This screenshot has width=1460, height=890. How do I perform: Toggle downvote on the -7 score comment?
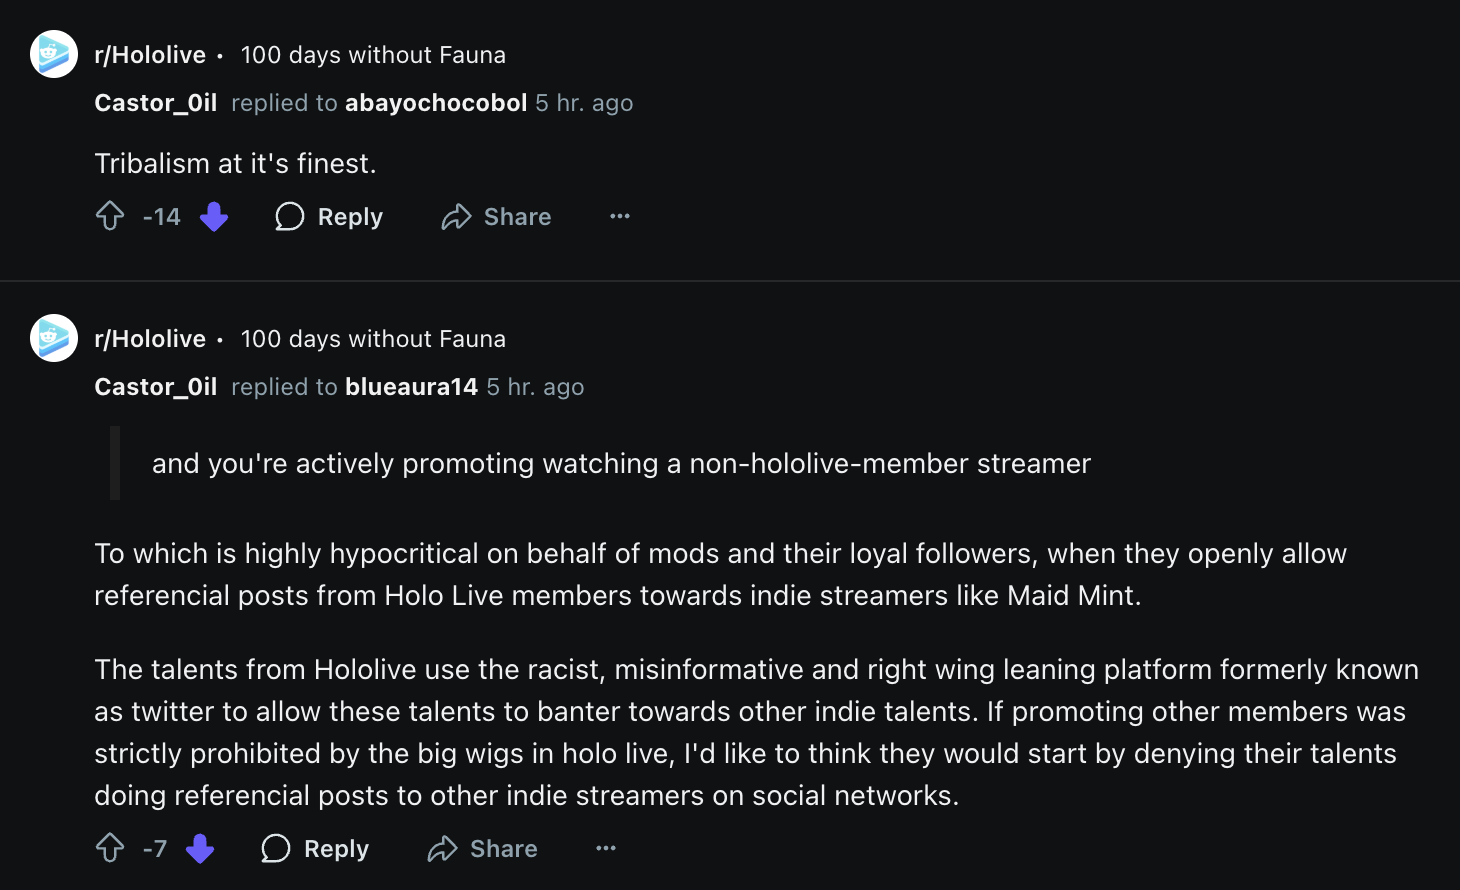pyautogui.click(x=200, y=848)
